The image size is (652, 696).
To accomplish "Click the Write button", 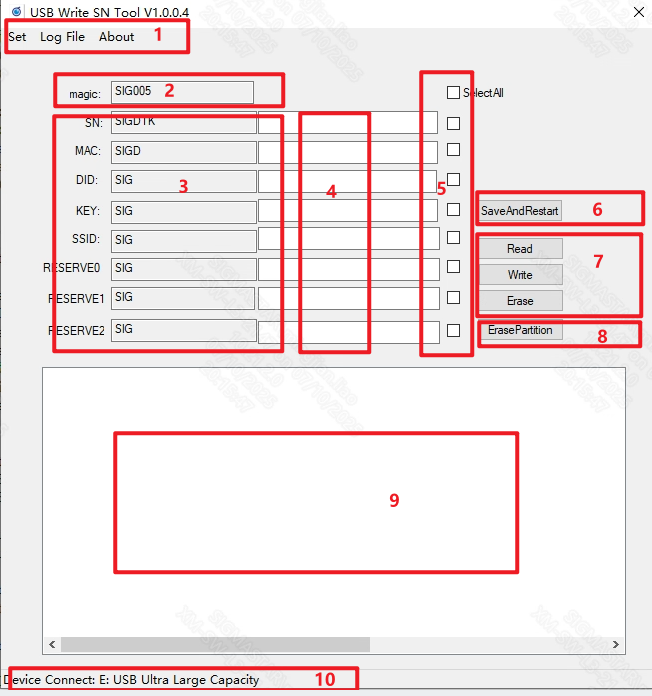I will point(520,275).
